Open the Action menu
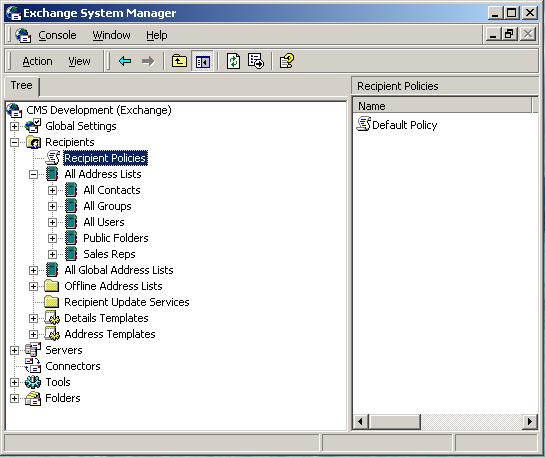545x457 pixels. [x=37, y=62]
